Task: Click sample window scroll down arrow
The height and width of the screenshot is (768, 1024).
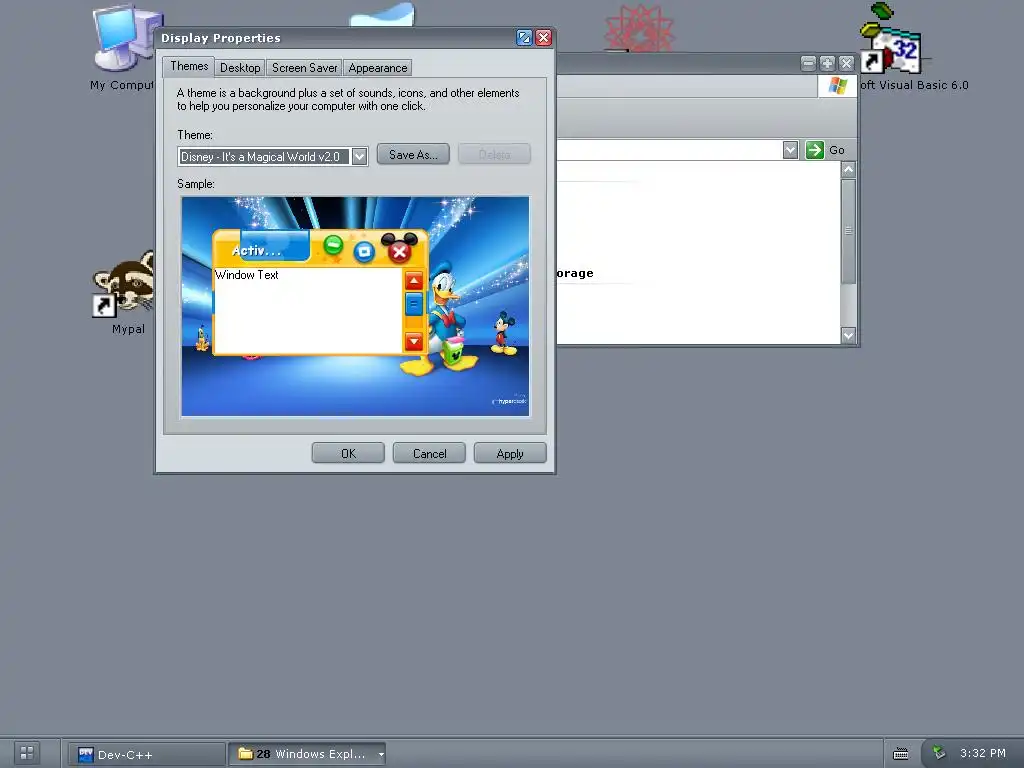Action: pyautogui.click(x=414, y=341)
